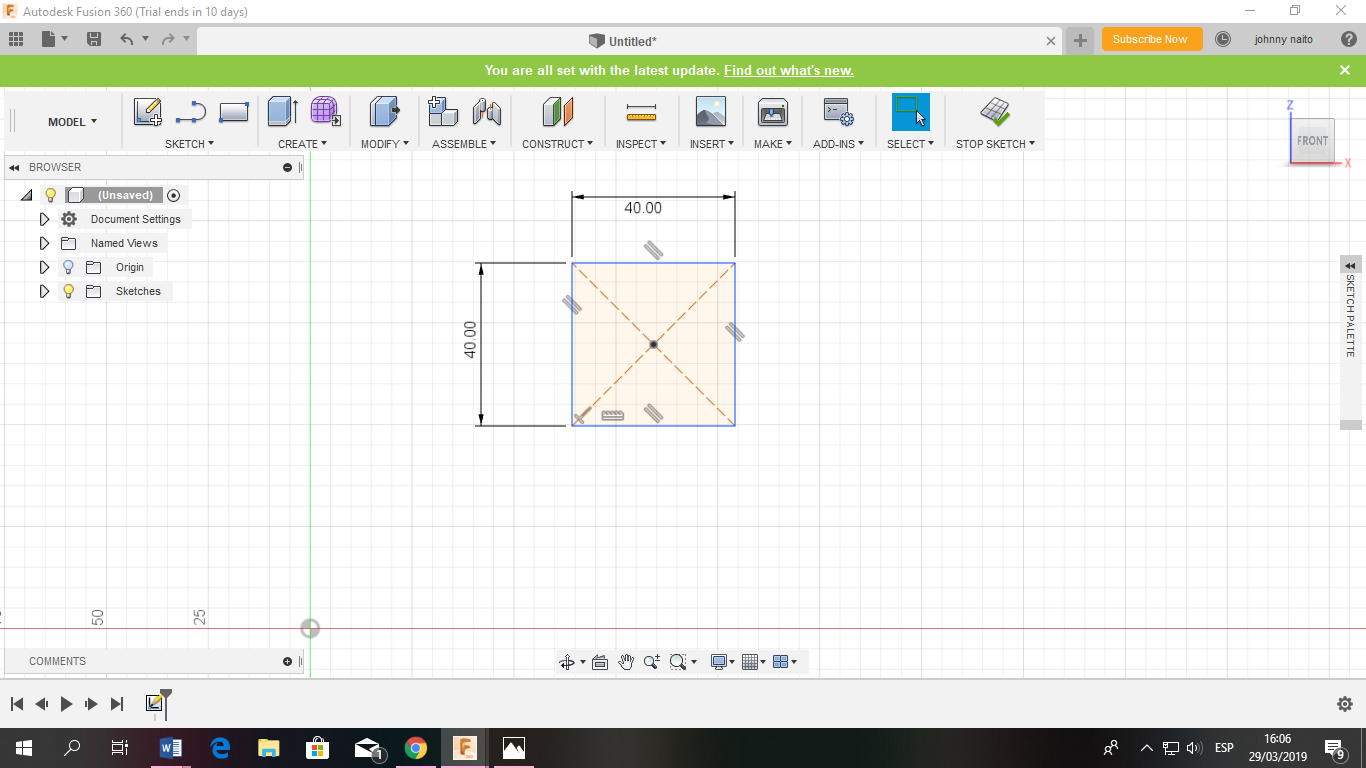Viewport: 1366px width, 768px height.
Task: Dismiss the green update banner
Action: coord(1345,70)
